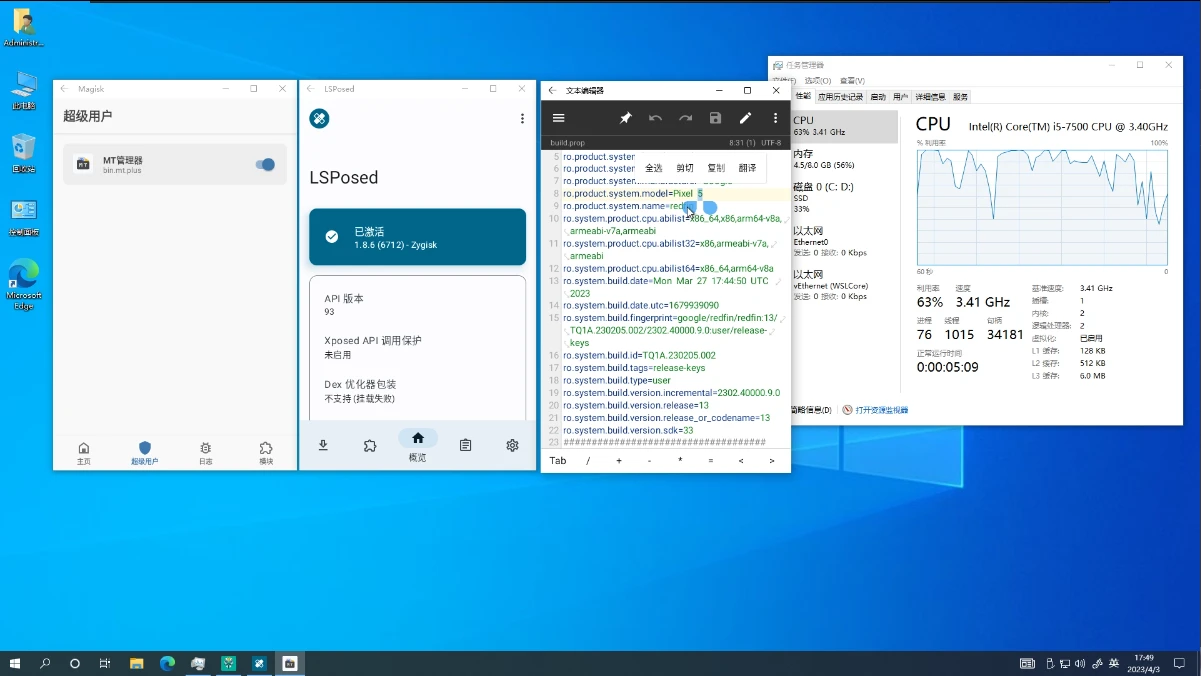Click the LSPosed round logo icon
Viewport: 1201px width, 676px height.
click(319, 119)
